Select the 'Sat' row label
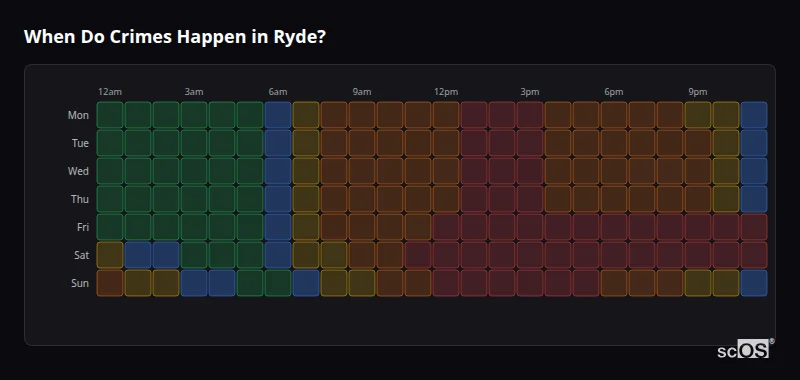The height and width of the screenshot is (380, 800). coord(82,255)
